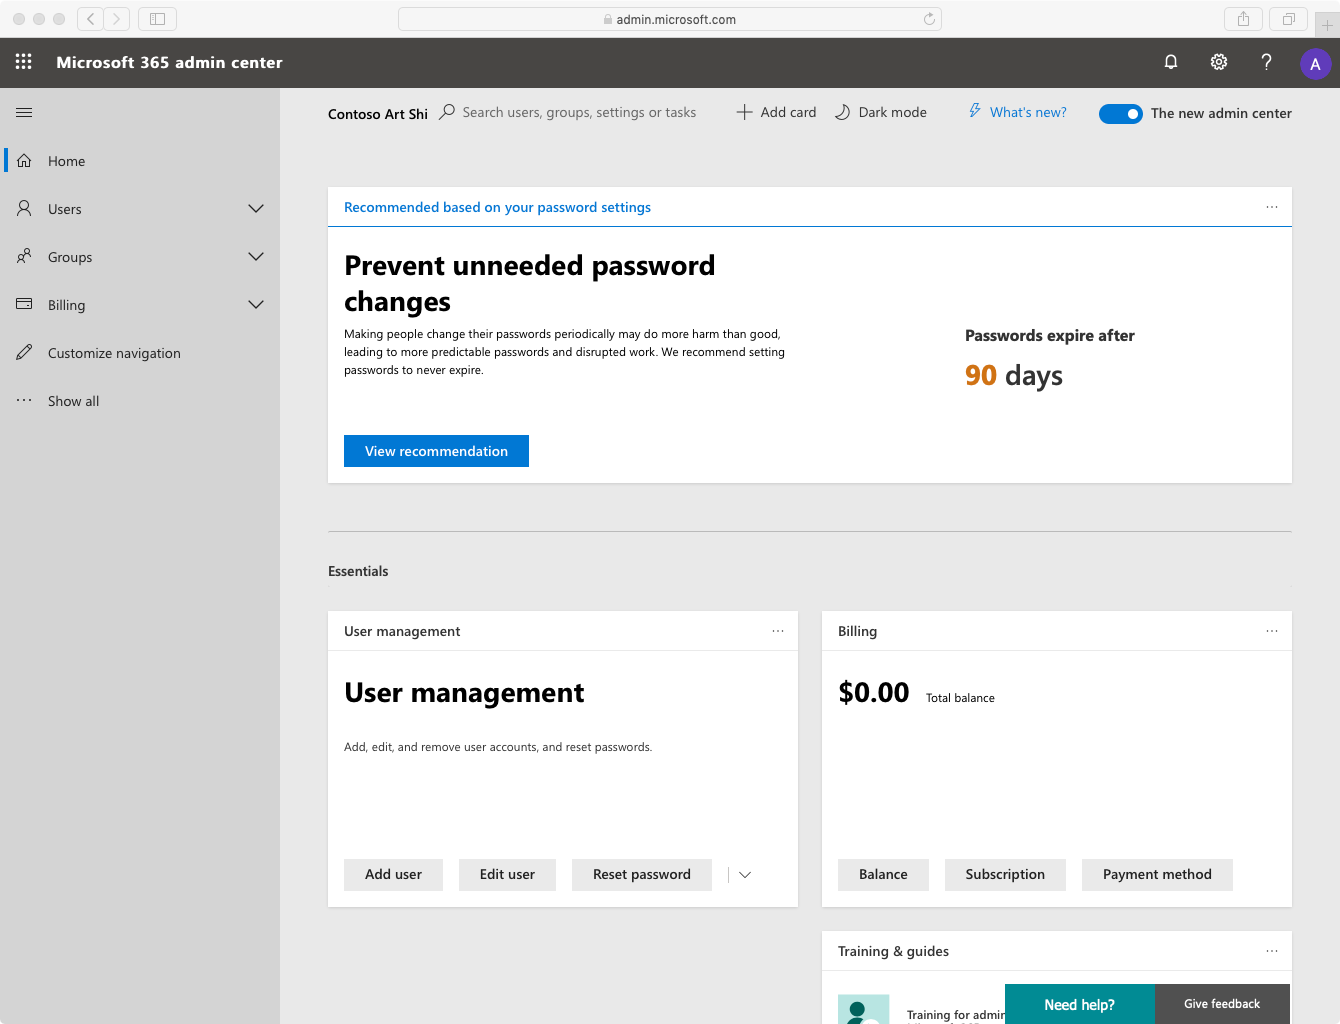Click in the search users field
Image resolution: width=1340 pixels, height=1024 pixels.
579,112
